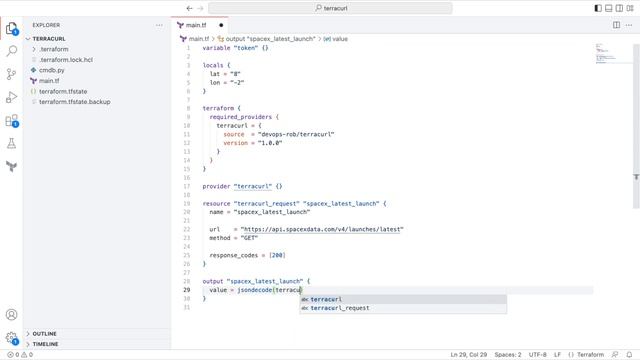Select the terracurl_request autocomplete suggestion
The height and width of the screenshot is (360, 640).
pos(403,308)
